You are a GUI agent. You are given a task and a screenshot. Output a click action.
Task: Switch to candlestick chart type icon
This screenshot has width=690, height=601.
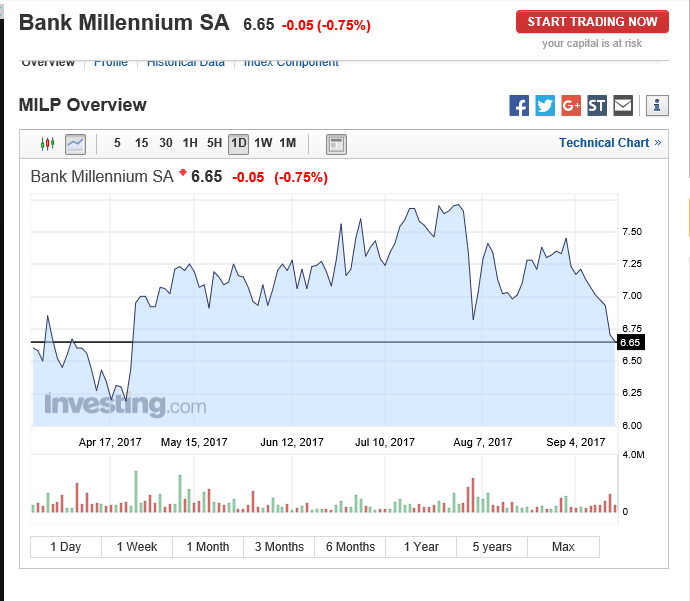(48, 143)
